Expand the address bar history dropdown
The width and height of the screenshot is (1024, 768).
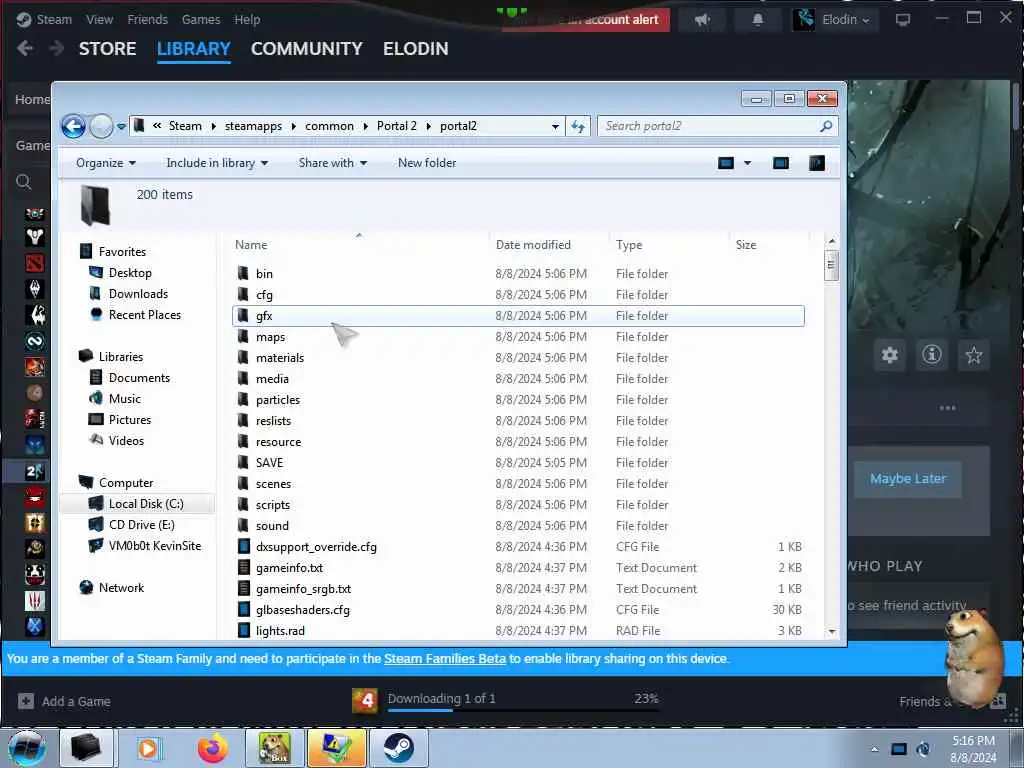tap(555, 127)
